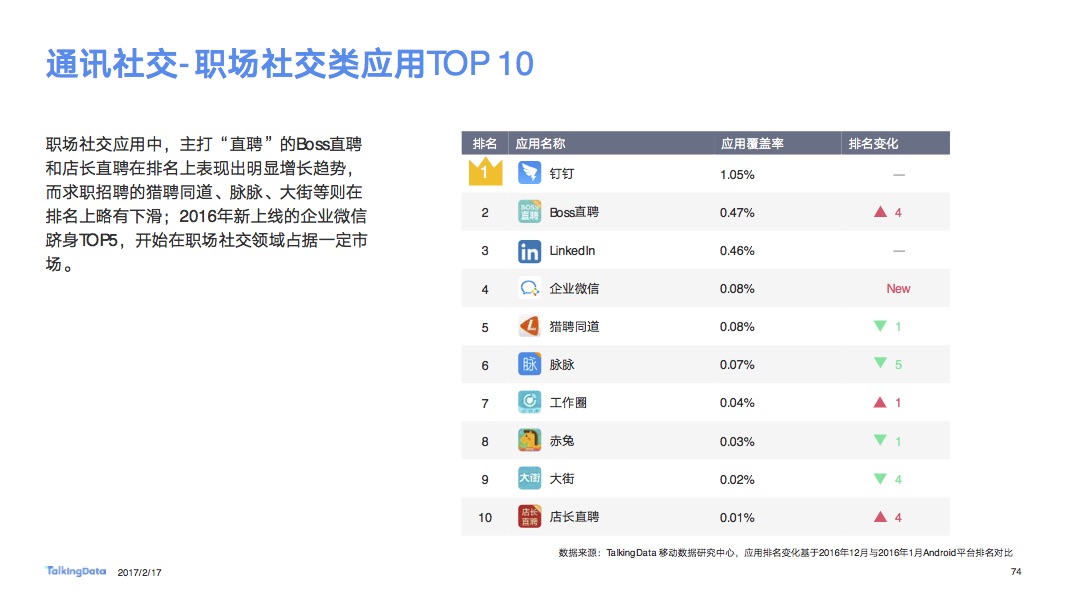Click the rank number 6
Viewport: 1065px width, 599px height.
tap(485, 365)
